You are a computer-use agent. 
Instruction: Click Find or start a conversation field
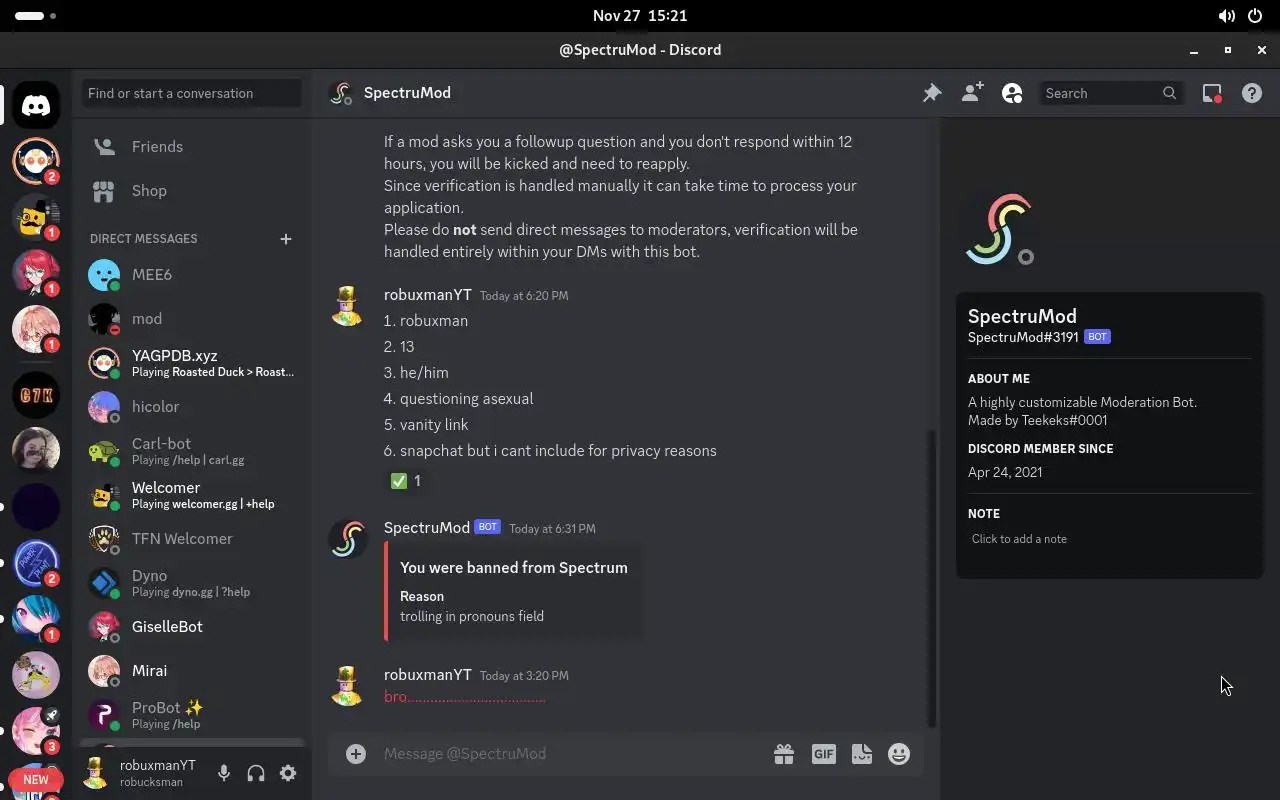click(x=191, y=93)
